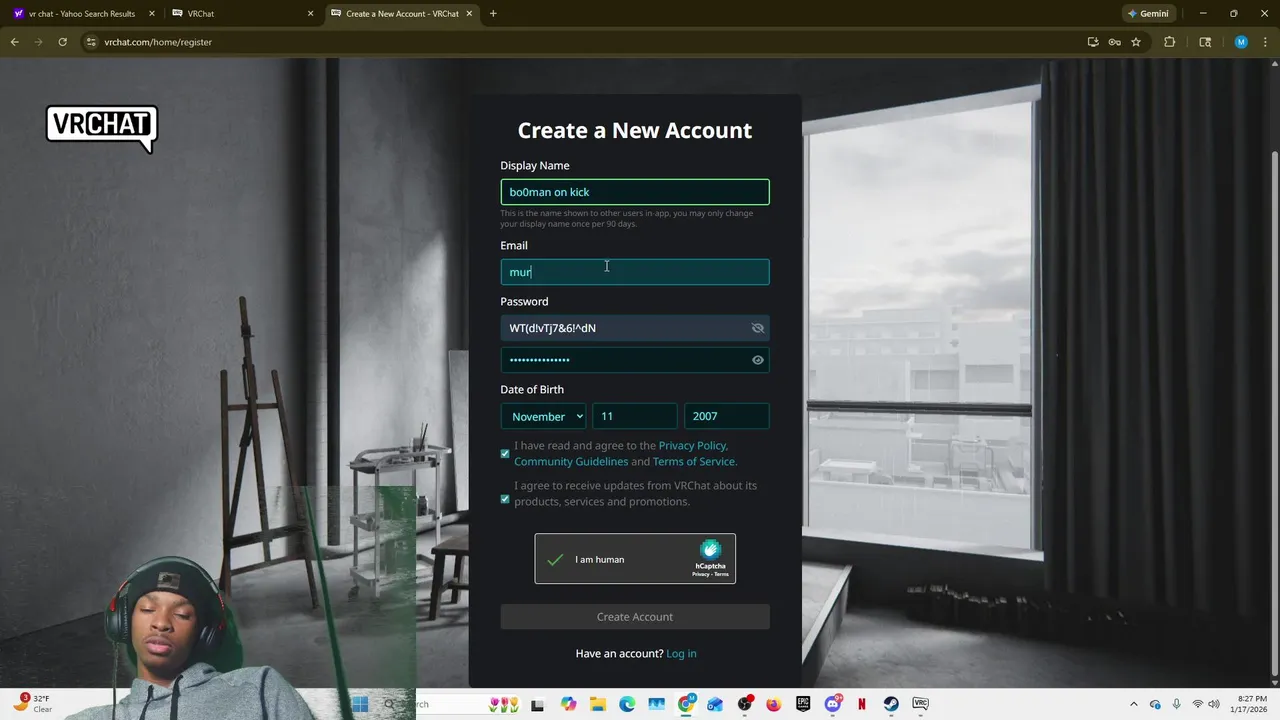Viewport: 1280px width, 720px height.
Task: Click the Gemini button in Chrome
Action: coord(1148,14)
